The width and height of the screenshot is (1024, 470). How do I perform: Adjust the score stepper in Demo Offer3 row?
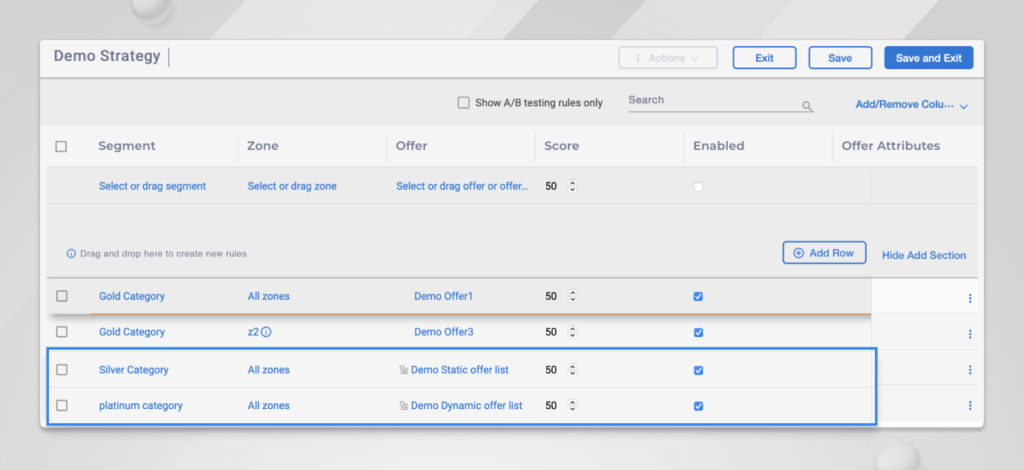pos(572,332)
